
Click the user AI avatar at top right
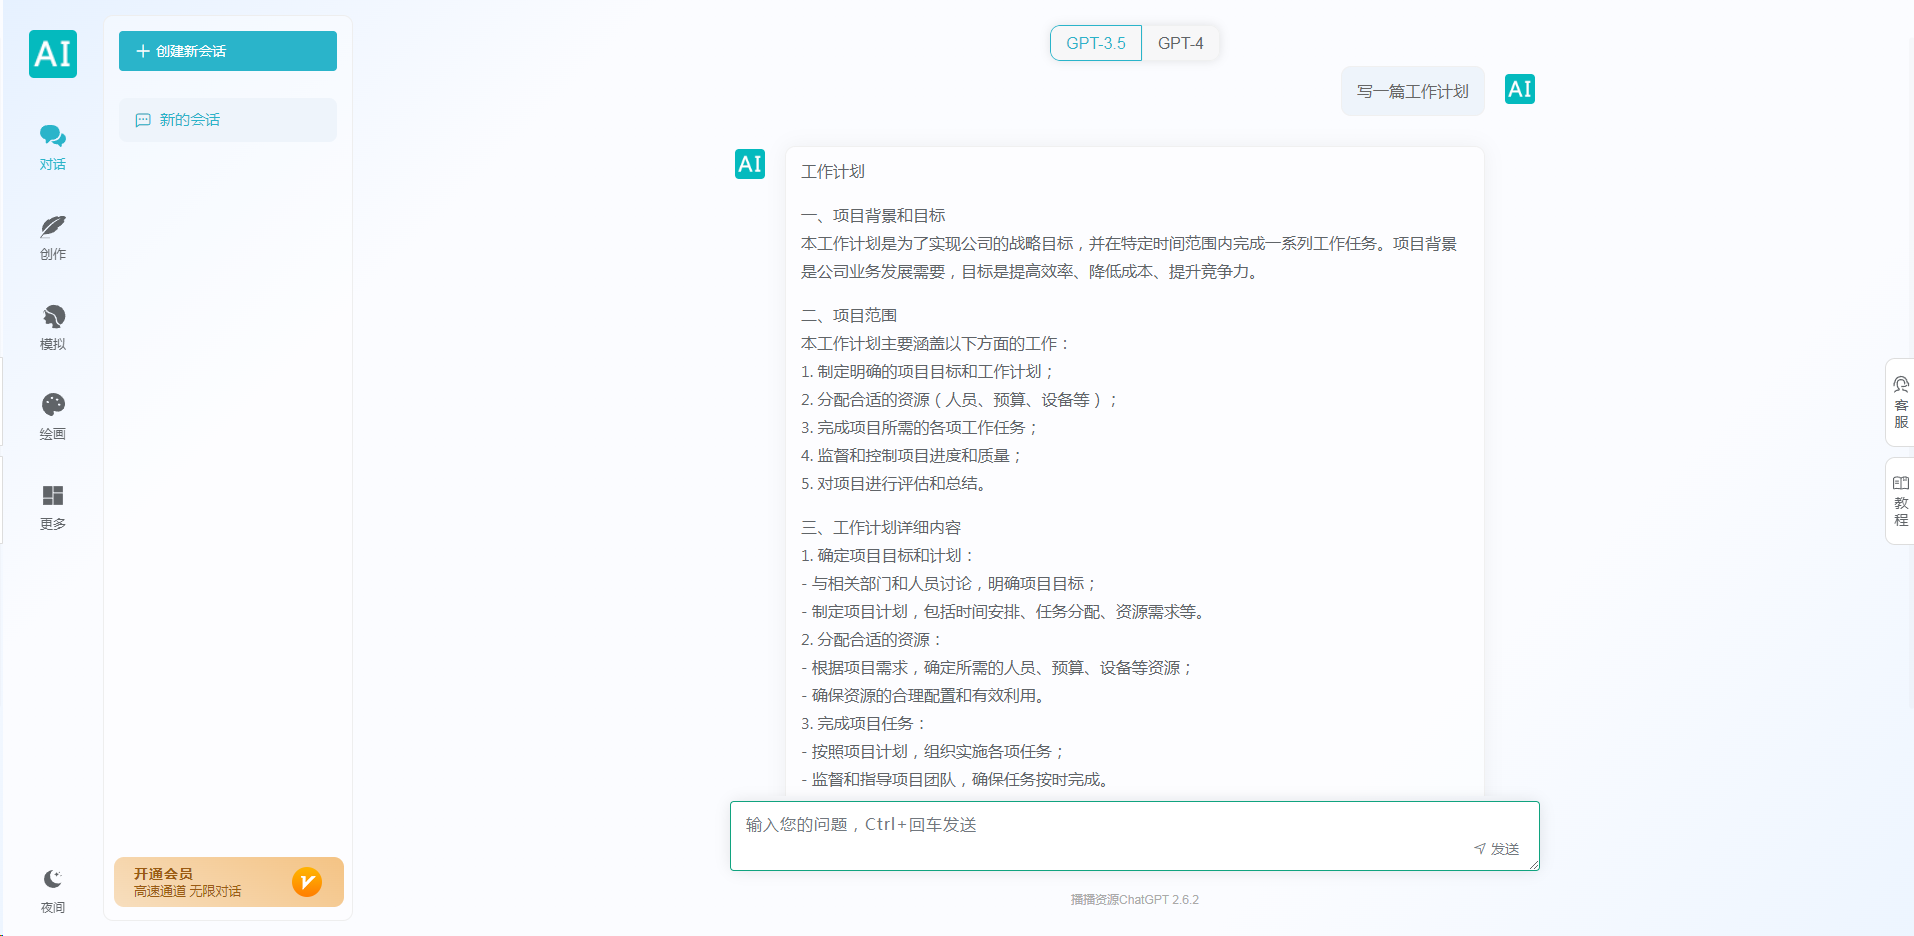[1520, 90]
